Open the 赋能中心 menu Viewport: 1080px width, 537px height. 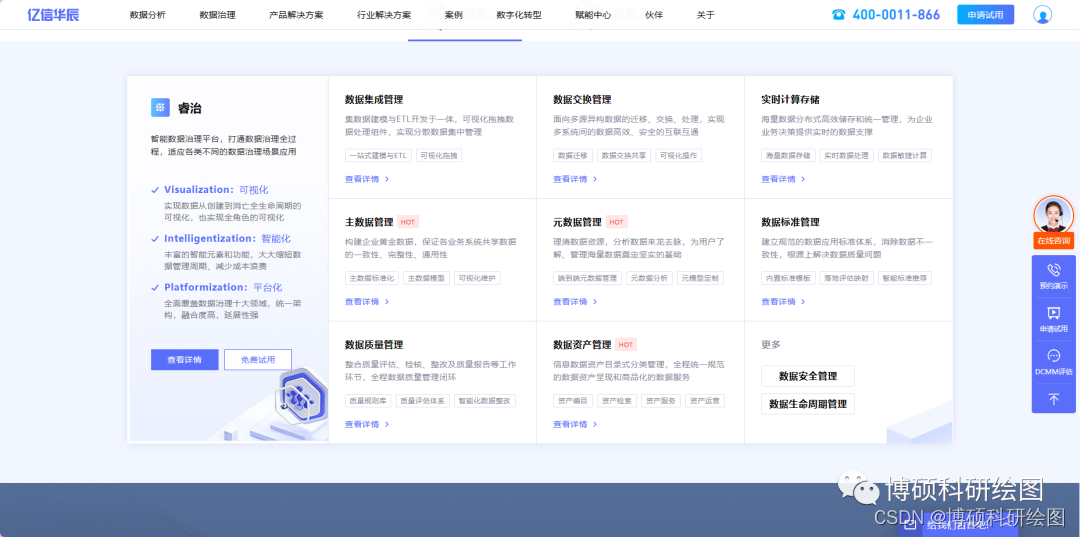pyautogui.click(x=593, y=15)
